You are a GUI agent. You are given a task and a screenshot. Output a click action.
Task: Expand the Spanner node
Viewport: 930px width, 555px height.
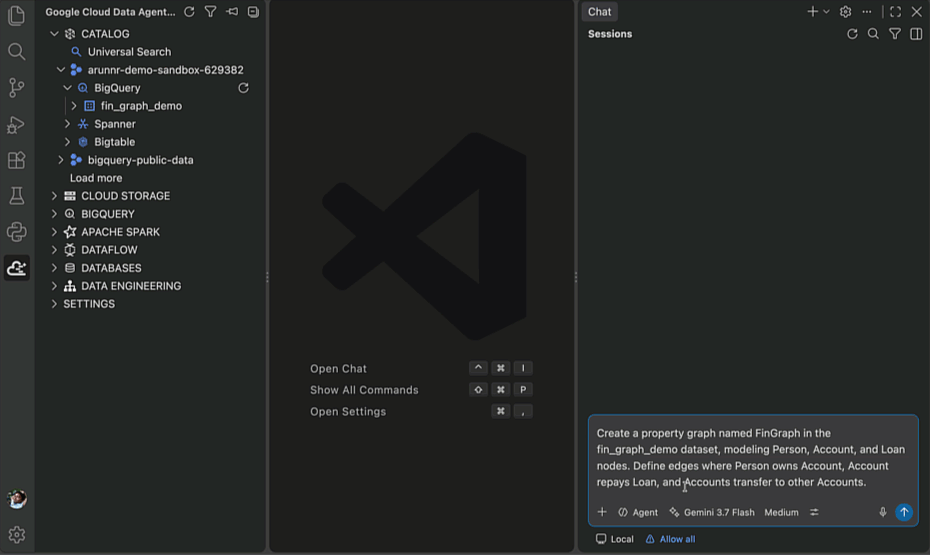67,124
